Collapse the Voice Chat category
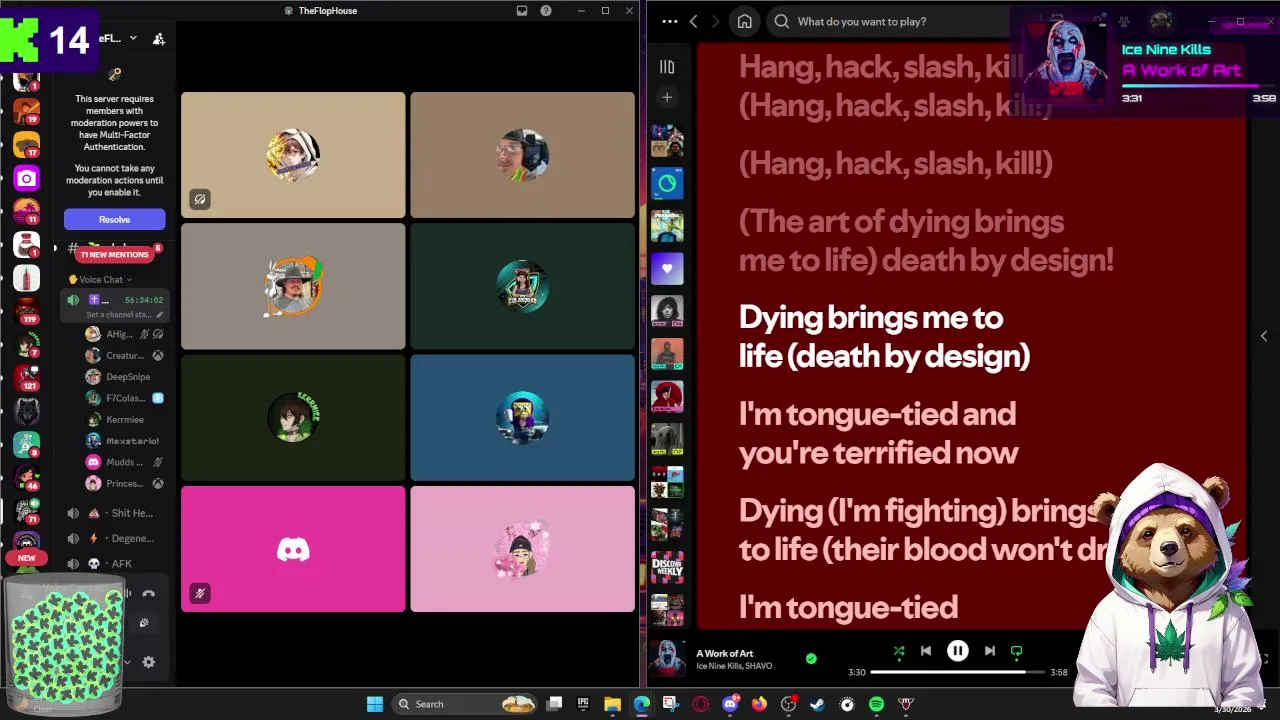The width and height of the screenshot is (1280, 720). (104, 280)
